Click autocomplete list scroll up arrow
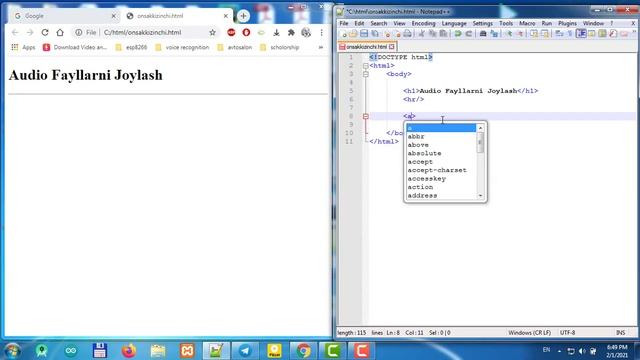The width and height of the screenshot is (640, 360). (480, 128)
